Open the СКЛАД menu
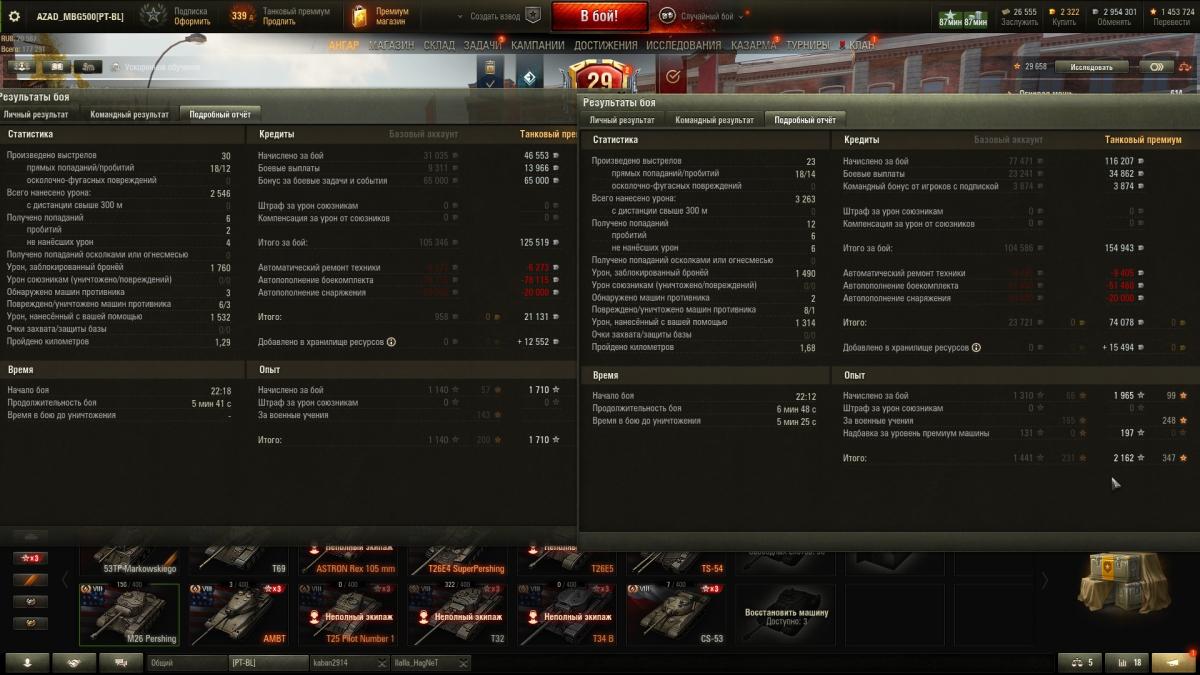The image size is (1200, 675). [x=439, y=45]
